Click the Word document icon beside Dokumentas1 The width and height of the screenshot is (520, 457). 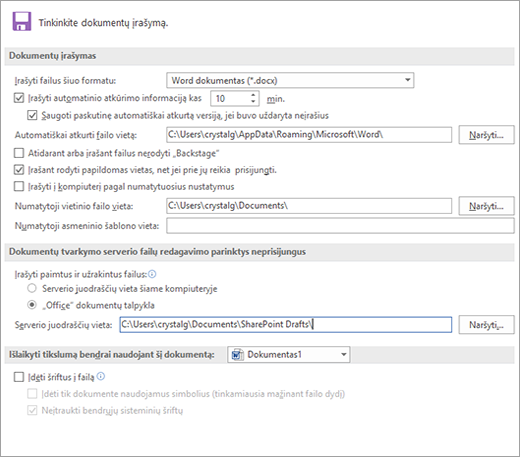(x=237, y=354)
